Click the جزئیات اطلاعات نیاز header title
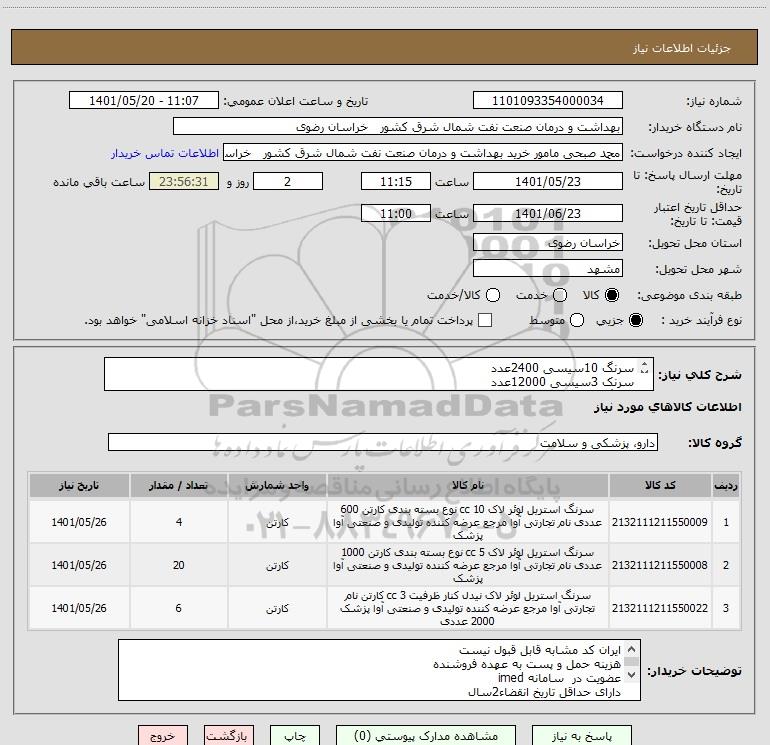Screen dimensions: 770x745 [x=682, y=48]
